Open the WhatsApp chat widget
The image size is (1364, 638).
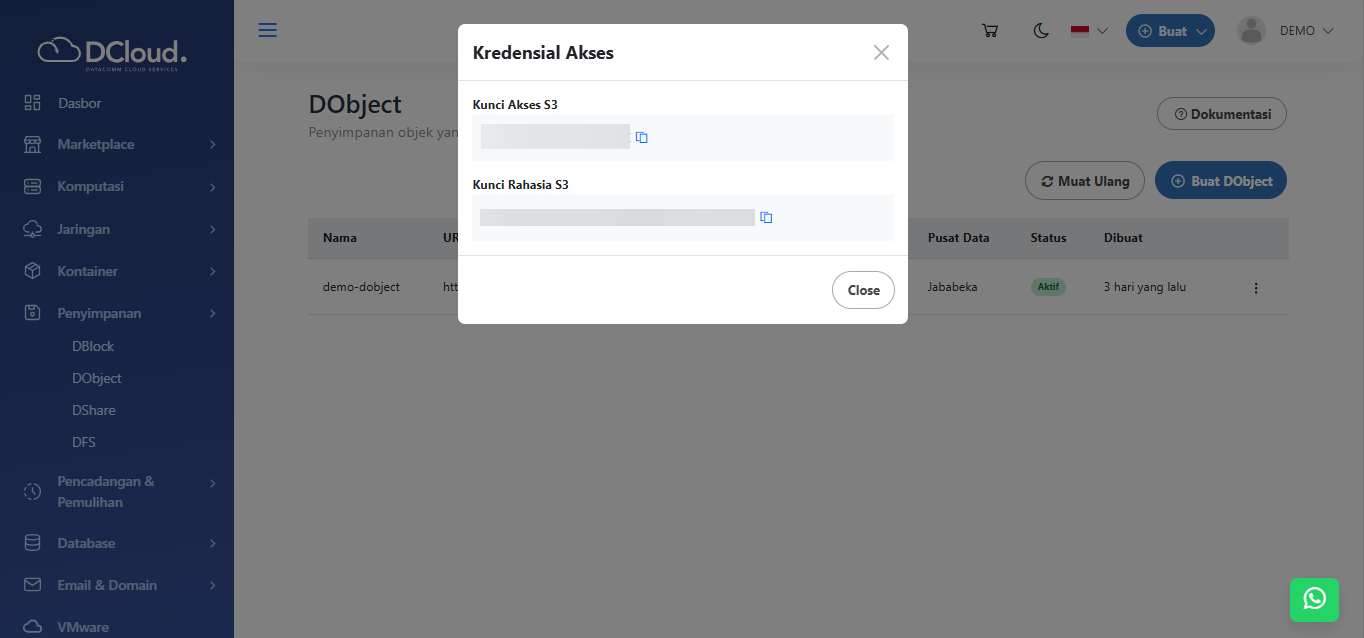1314,599
